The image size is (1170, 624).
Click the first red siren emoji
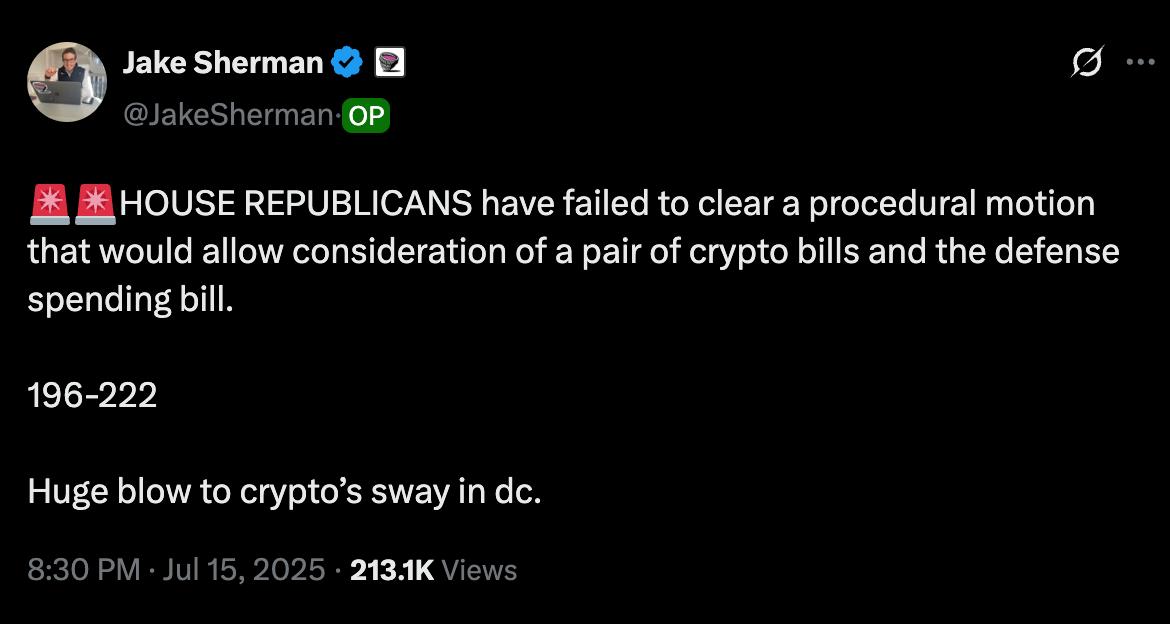click(50, 205)
